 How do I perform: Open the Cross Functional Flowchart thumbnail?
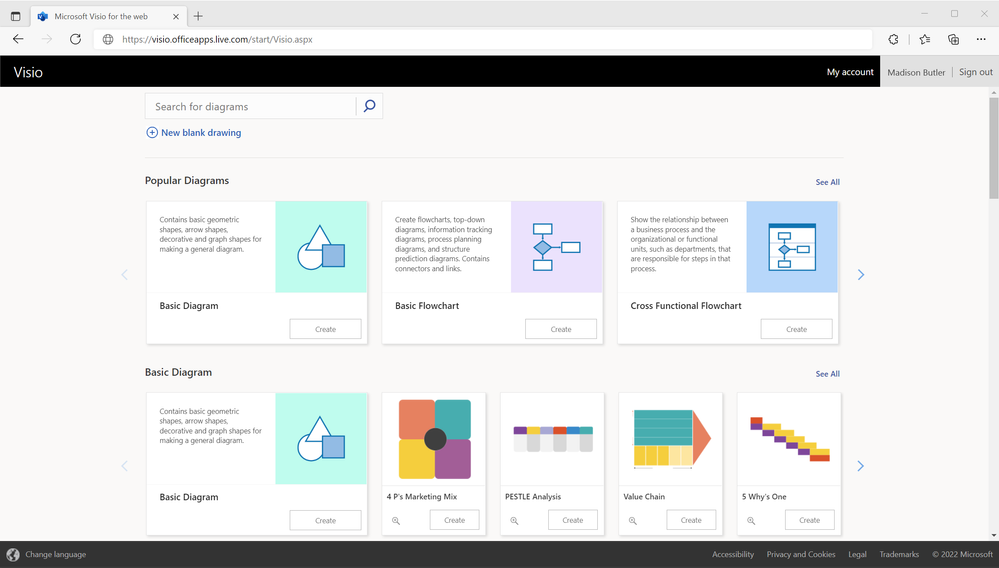click(792, 247)
